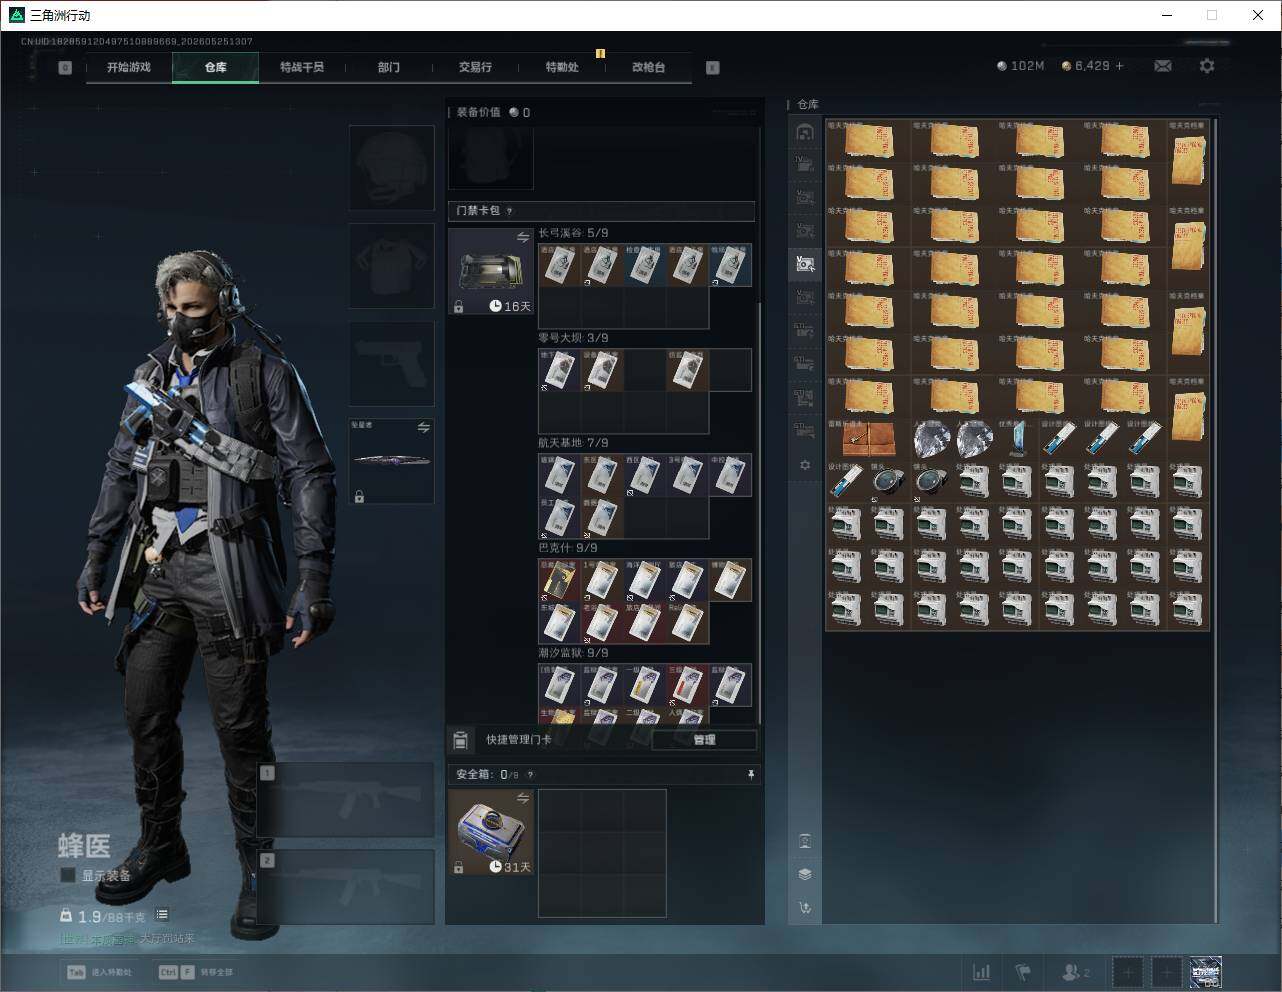Screen dimensions: 1282x992
Task: Select first keycard under 零号大坝
Action: click(x=560, y=371)
